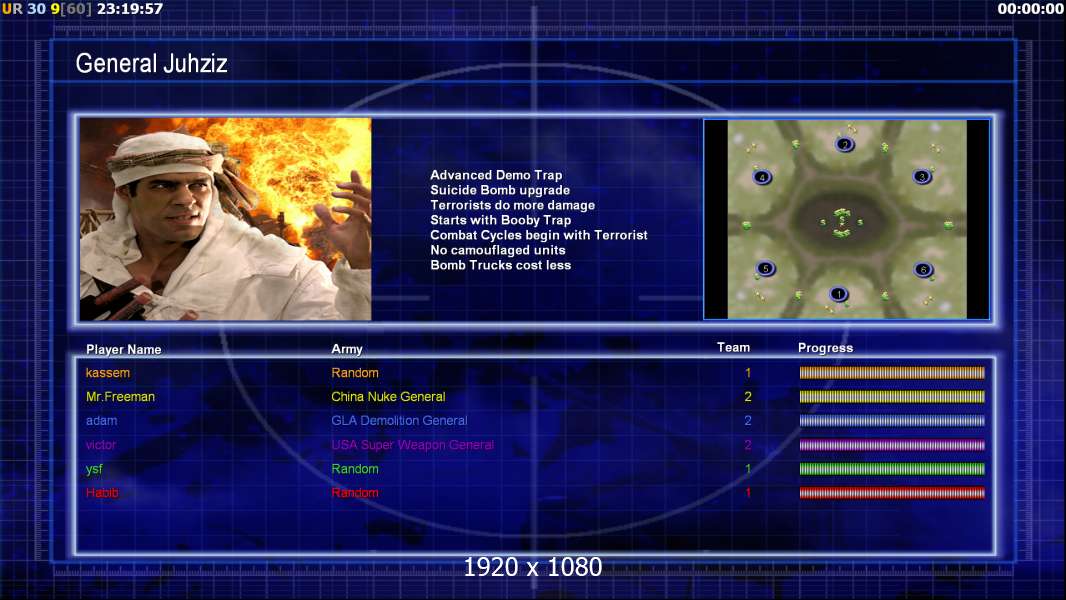Click start position marker 3 on minimap
Viewport: 1066px width, 600px height.
[922, 177]
